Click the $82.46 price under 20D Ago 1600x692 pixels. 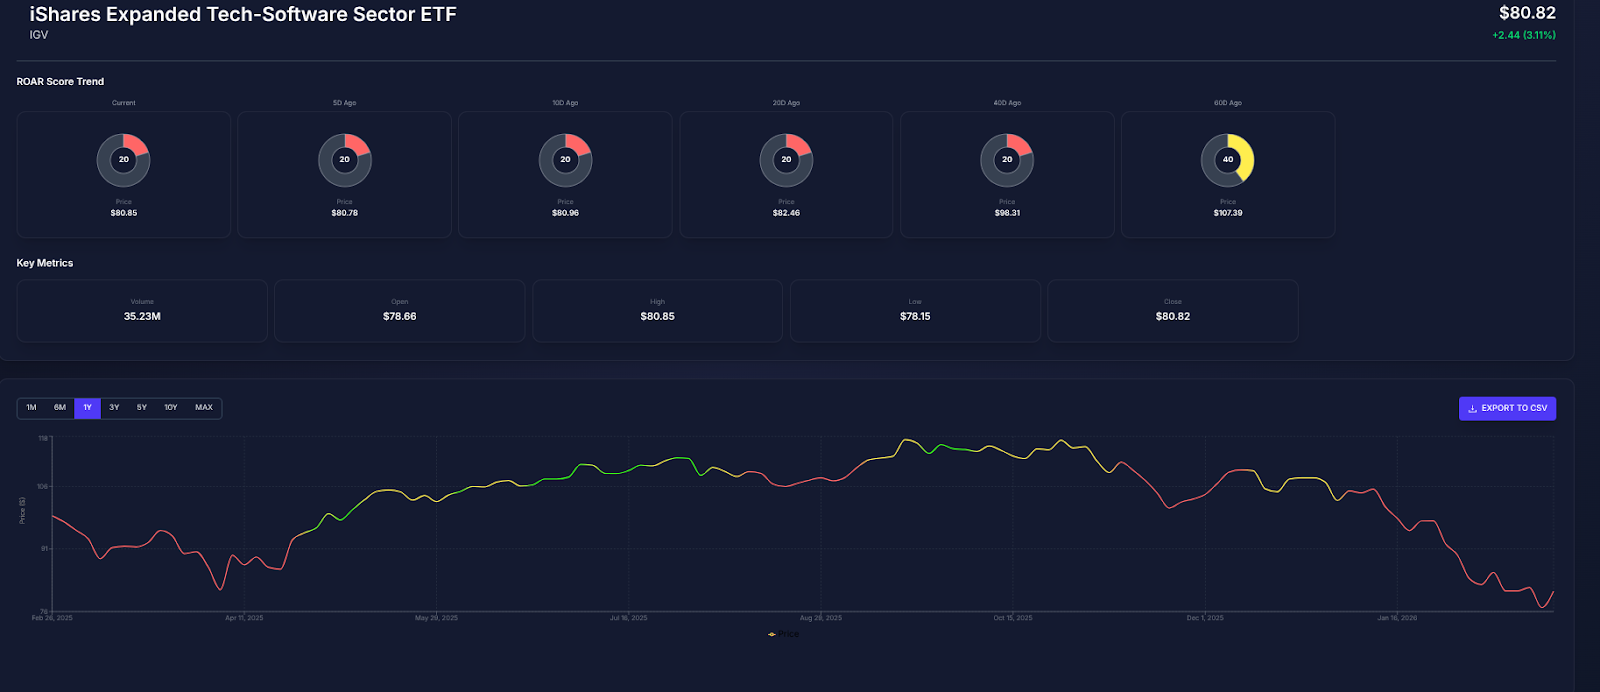tap(787, 213)
